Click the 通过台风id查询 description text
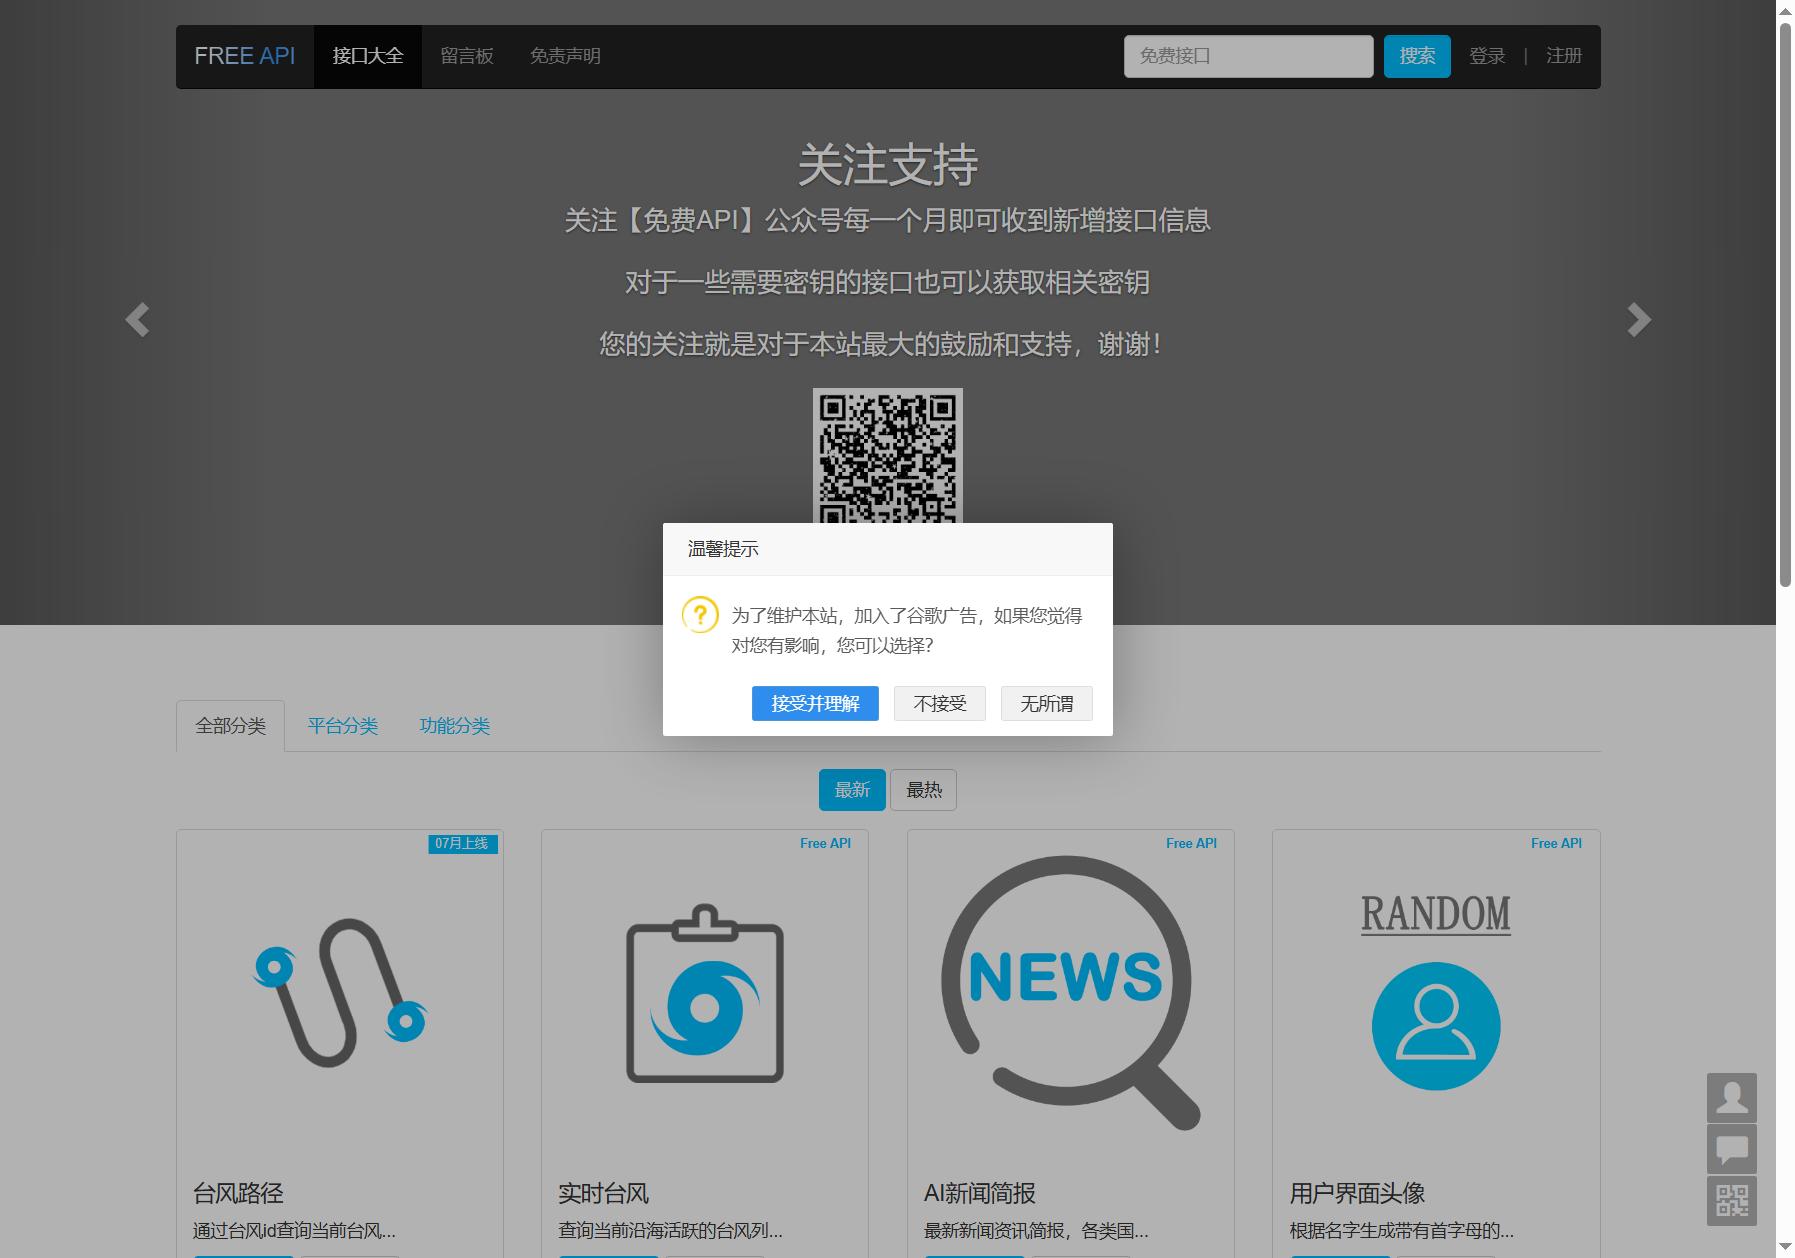Screen dimensions: 1795x1258 [x=294, y=1231]
